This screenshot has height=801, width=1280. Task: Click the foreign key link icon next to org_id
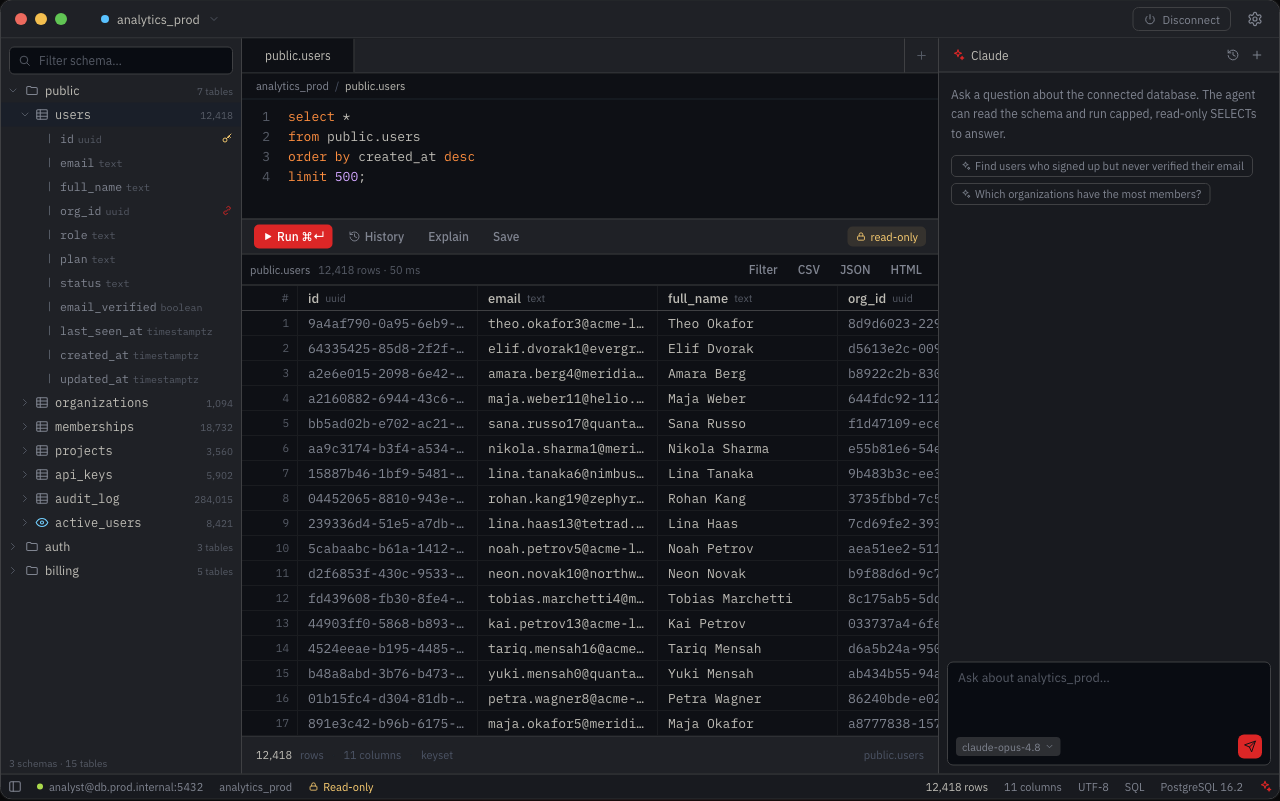click(x=227, y=211)
